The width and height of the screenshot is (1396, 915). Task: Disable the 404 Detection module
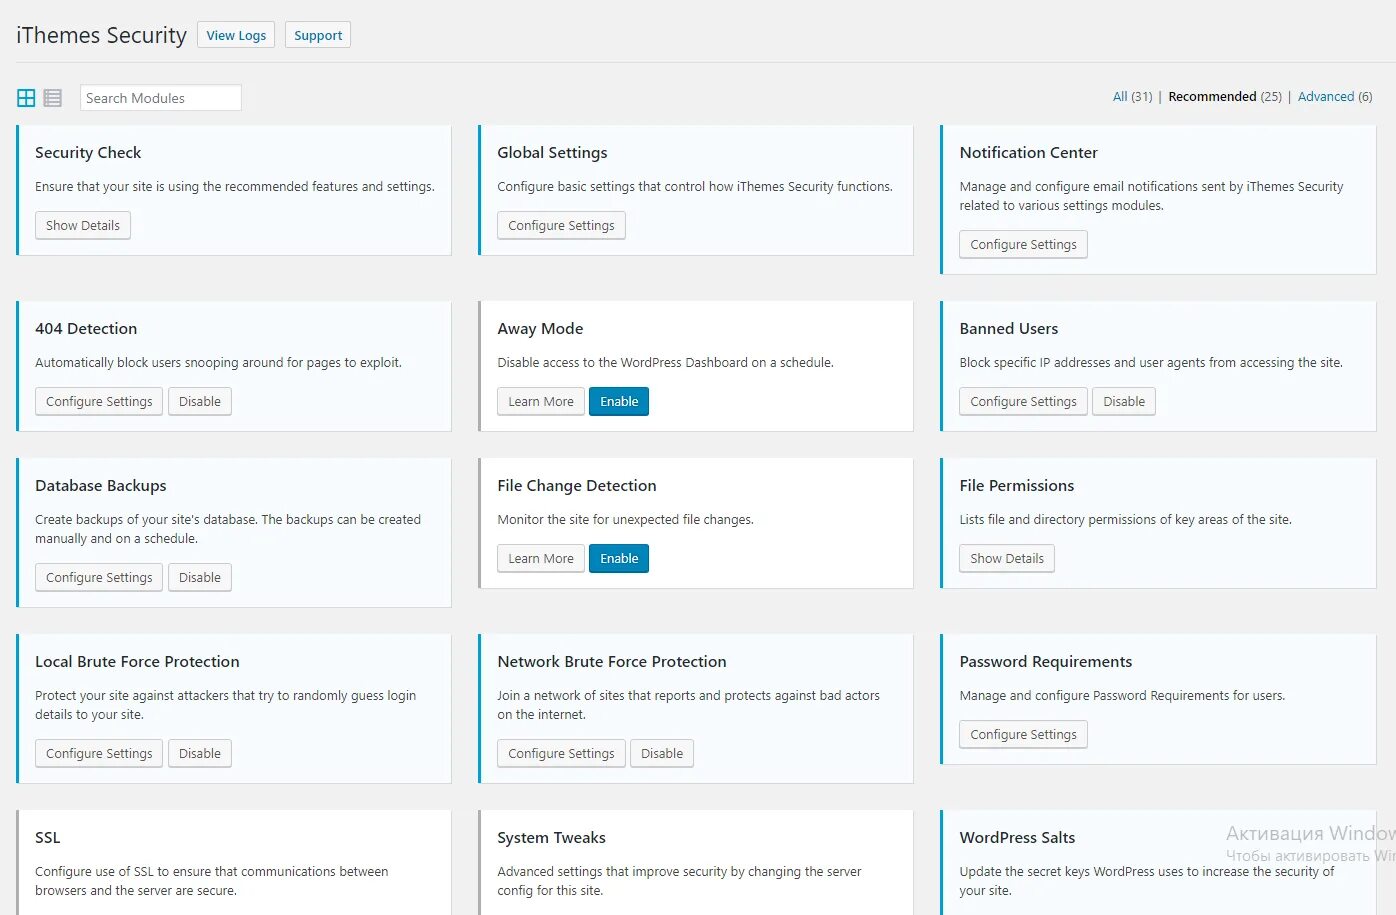click(x=200, y=402)
